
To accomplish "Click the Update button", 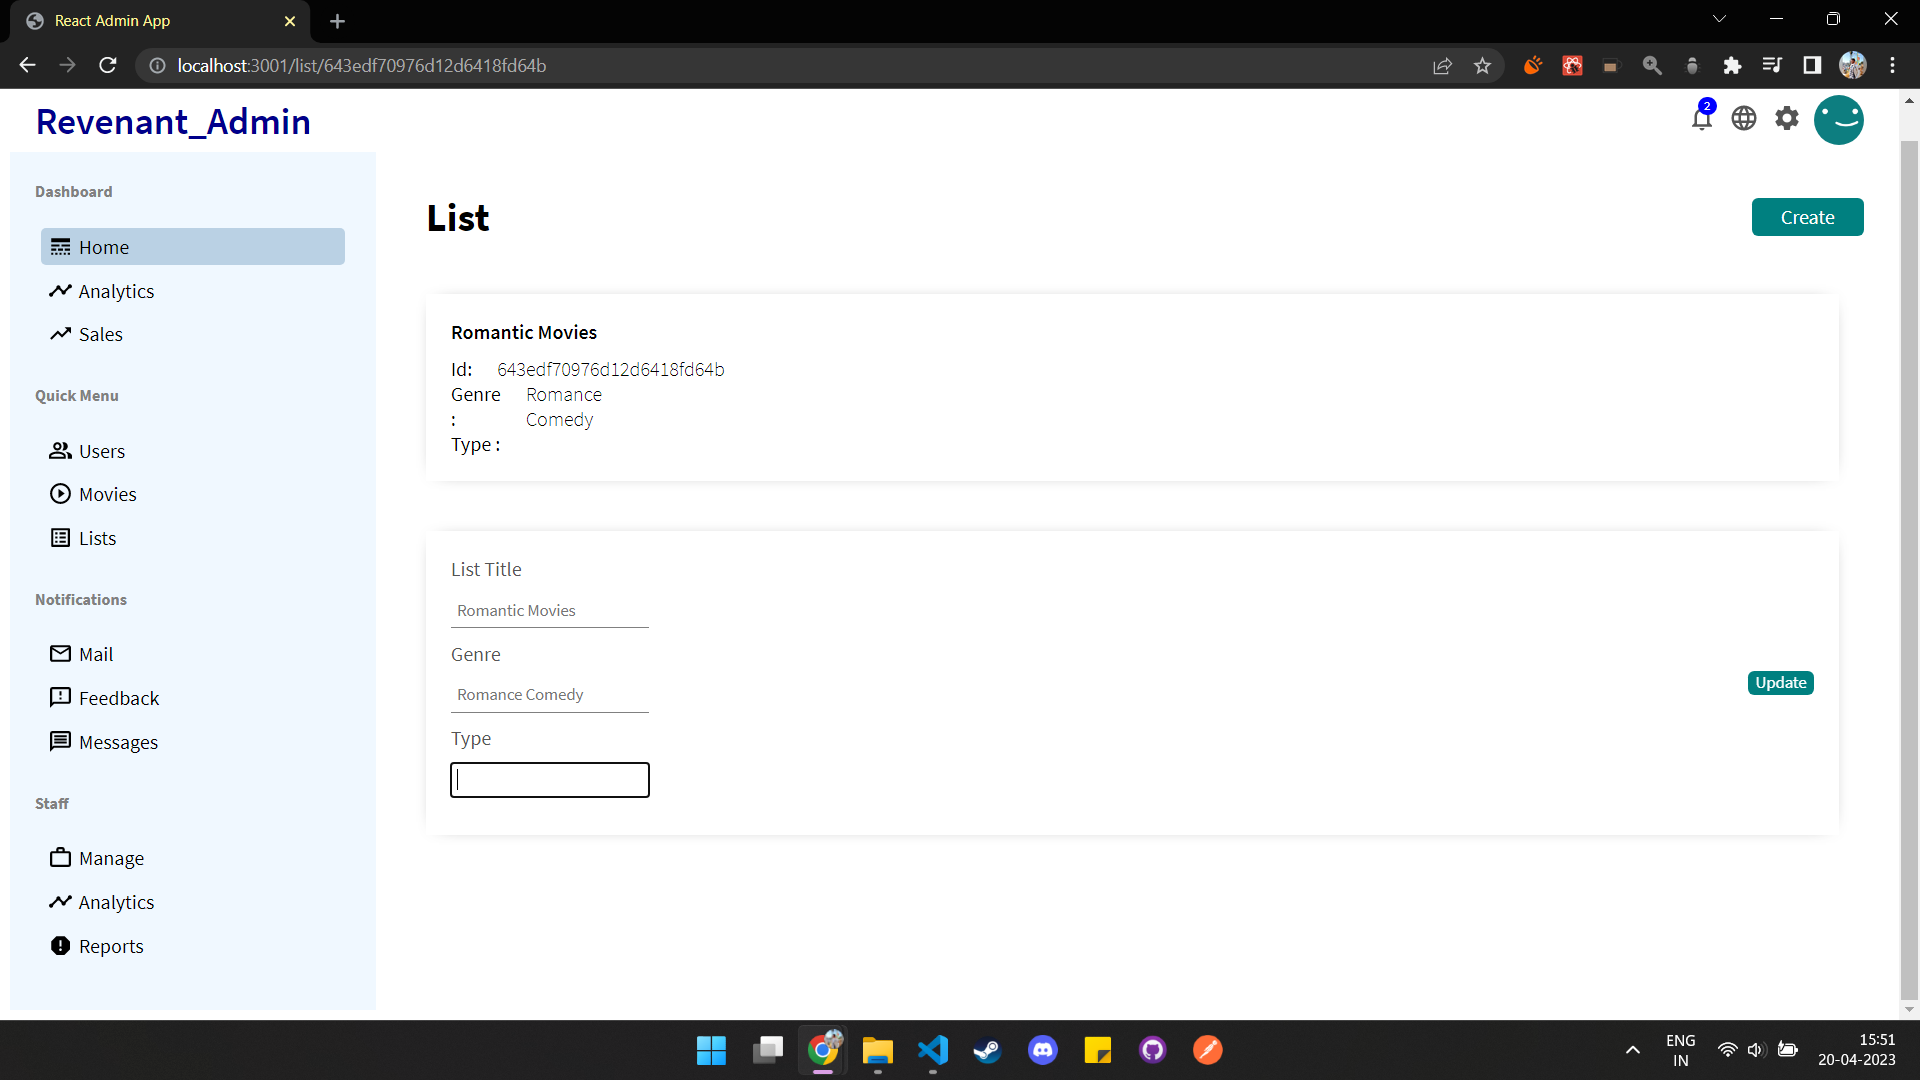I will tap(1780, 683).
